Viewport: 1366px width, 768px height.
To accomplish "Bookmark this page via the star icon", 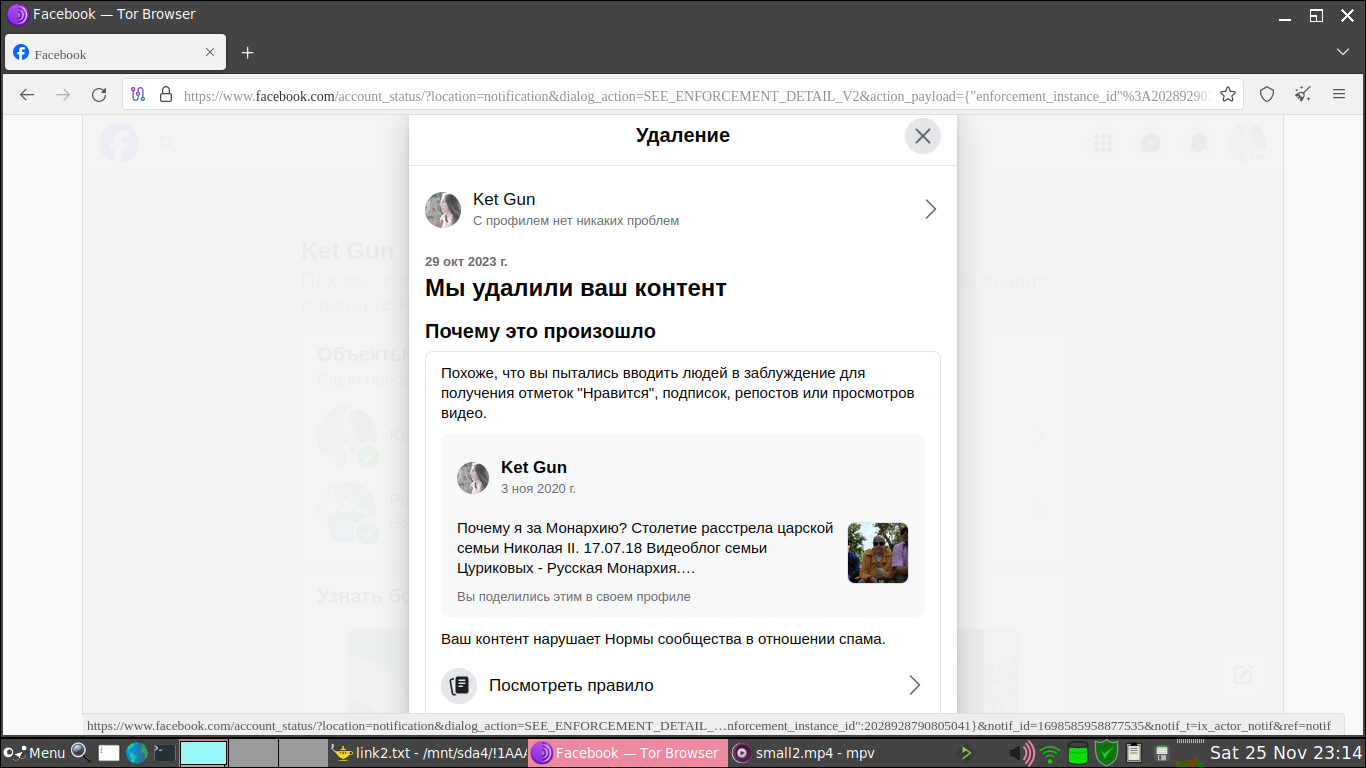I will point(1228,92).
